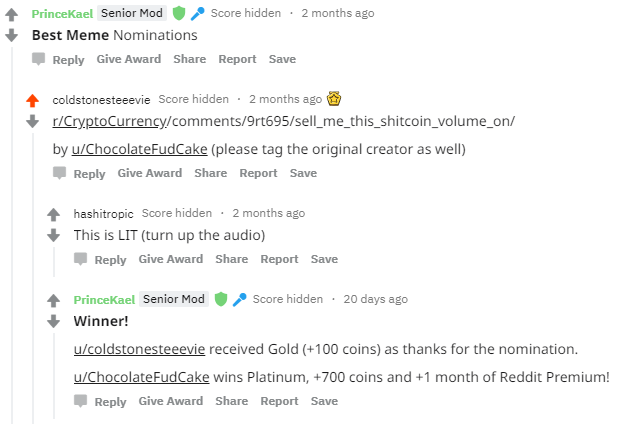
Task: Collapse the thread line under hashitropic's comment
Action: [x=54, y=262]
